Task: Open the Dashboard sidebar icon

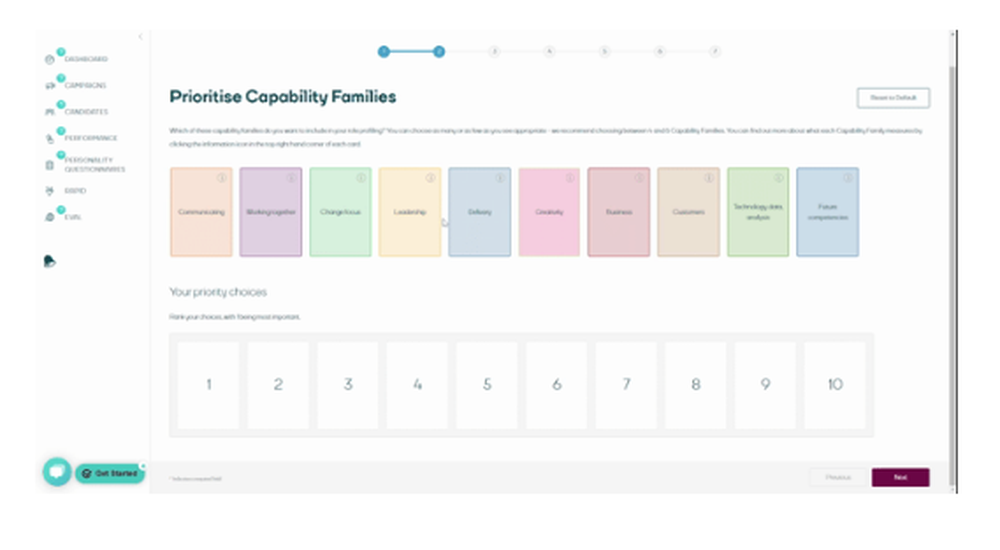Action: (50, 59)
